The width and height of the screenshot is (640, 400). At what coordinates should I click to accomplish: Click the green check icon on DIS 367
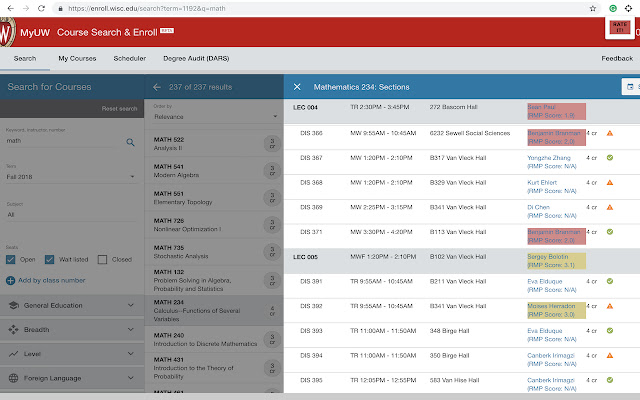pyautogui.click(x=609, y=157)
